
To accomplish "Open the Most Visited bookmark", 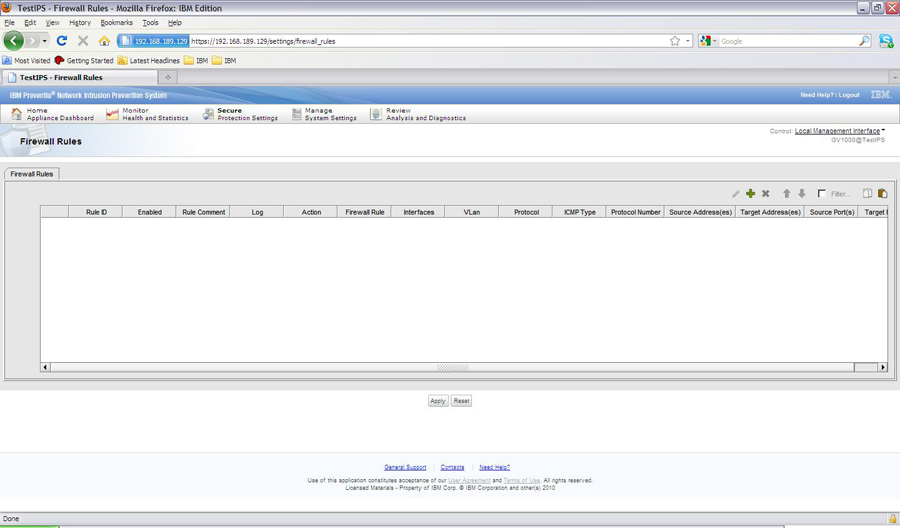I will (x=26, y=60).
